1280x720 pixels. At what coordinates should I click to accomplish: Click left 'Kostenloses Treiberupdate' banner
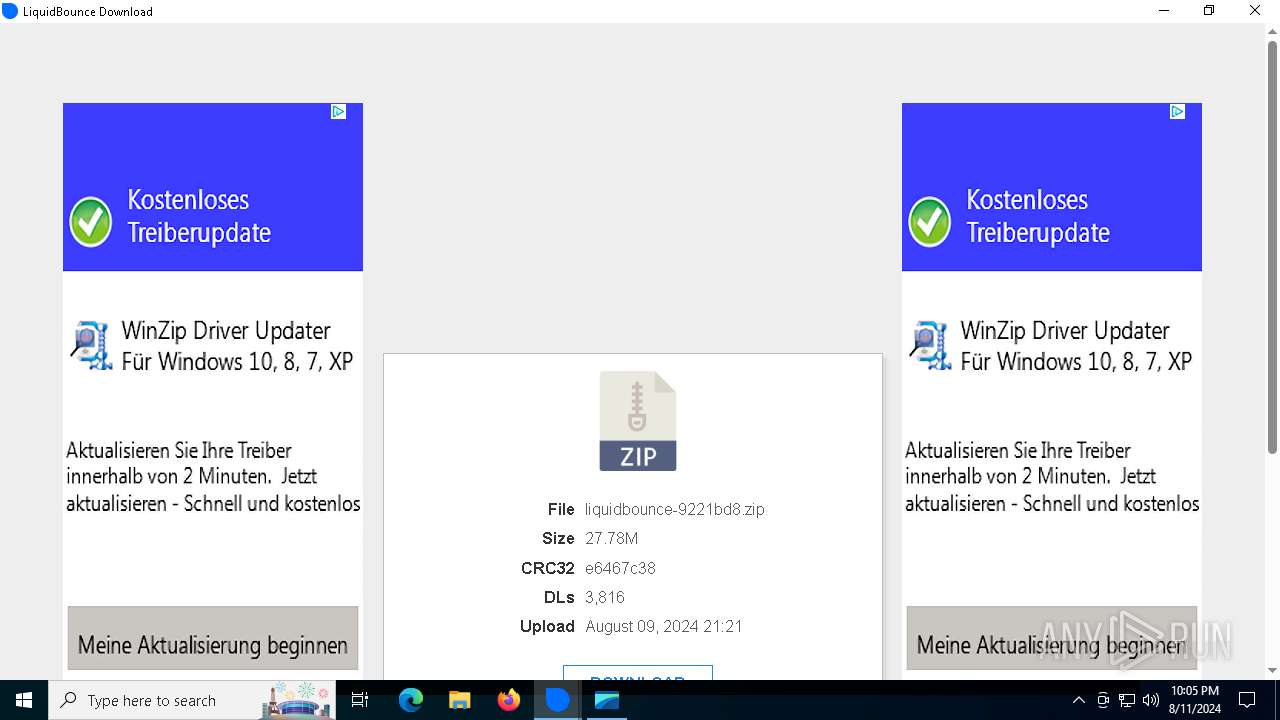(213, 187)
